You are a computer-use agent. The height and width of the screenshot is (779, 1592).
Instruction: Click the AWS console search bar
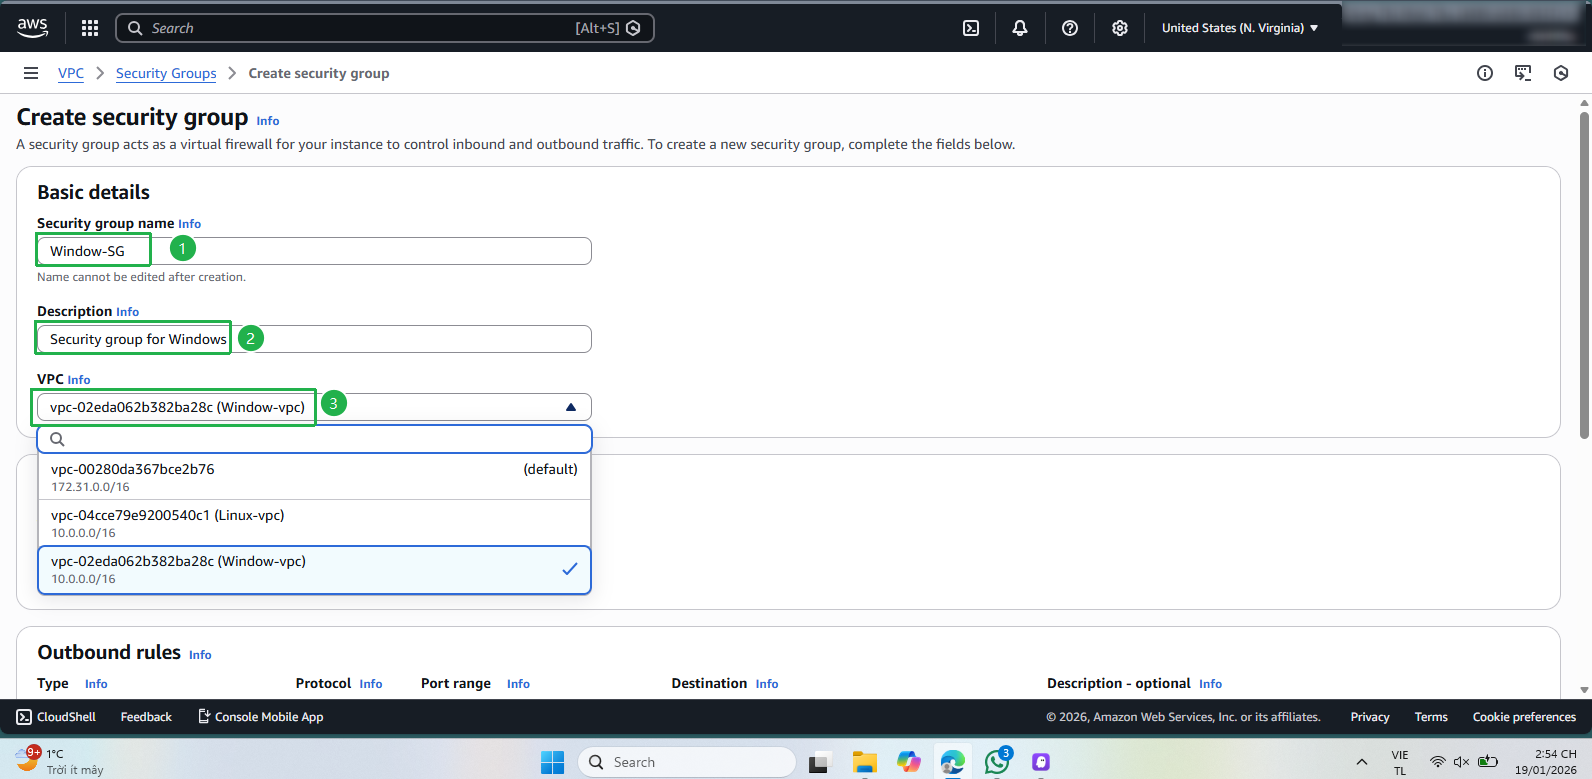(x=385, y=28)
